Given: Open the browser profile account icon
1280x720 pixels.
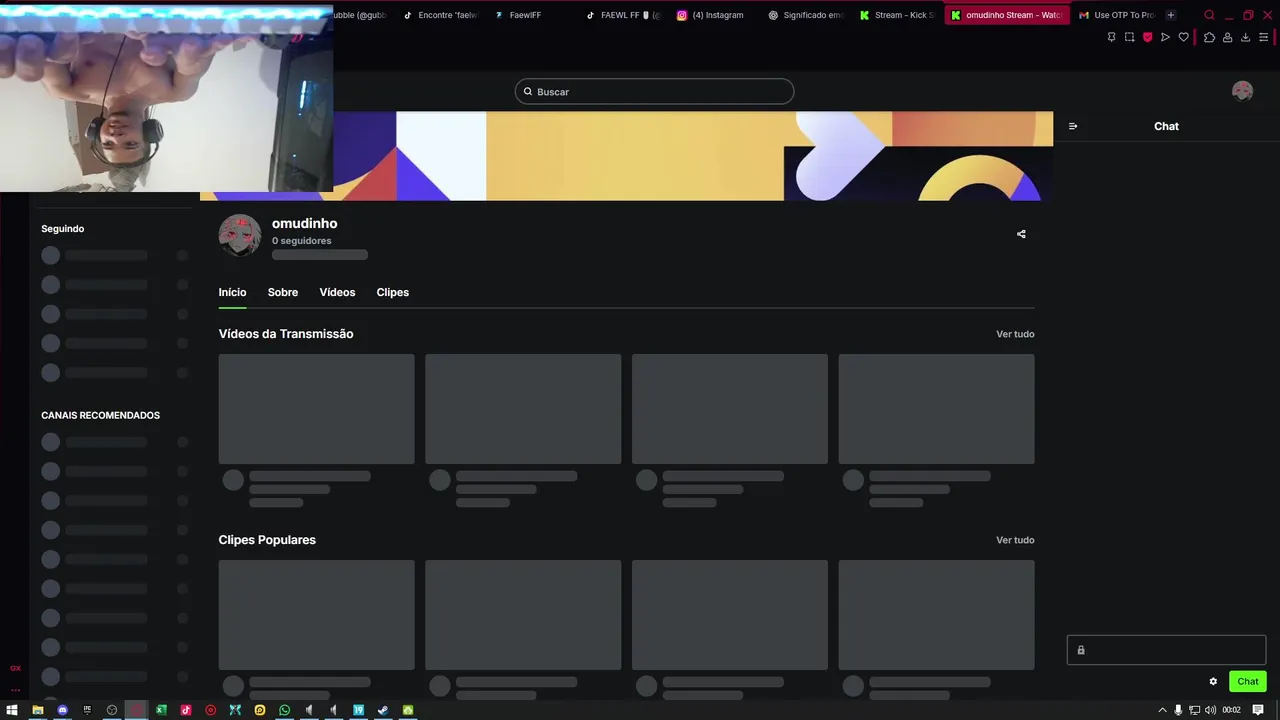Looking at the screenshot, I should tap(1227, 37).
